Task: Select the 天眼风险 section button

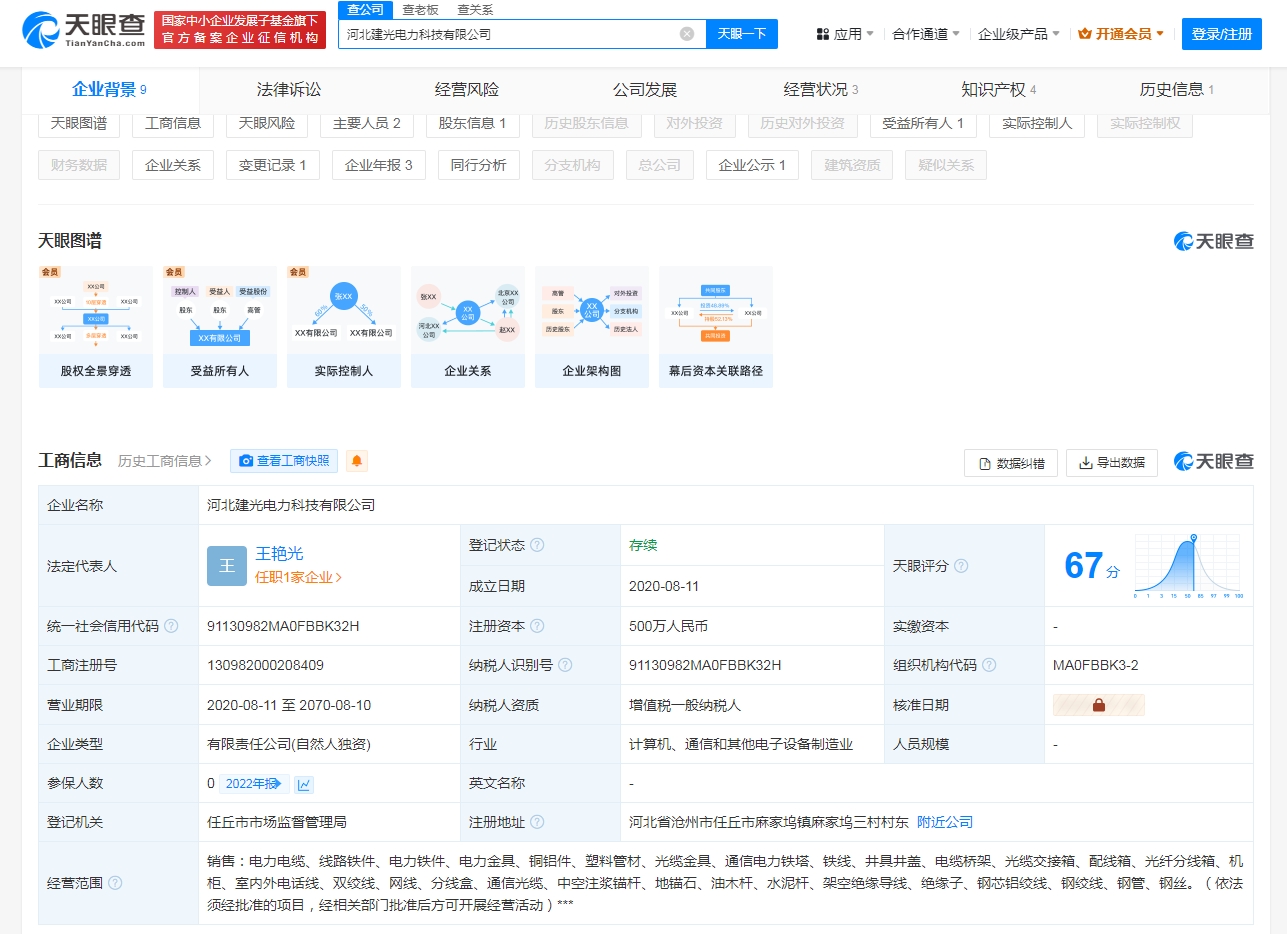Action: coord(267,123)
